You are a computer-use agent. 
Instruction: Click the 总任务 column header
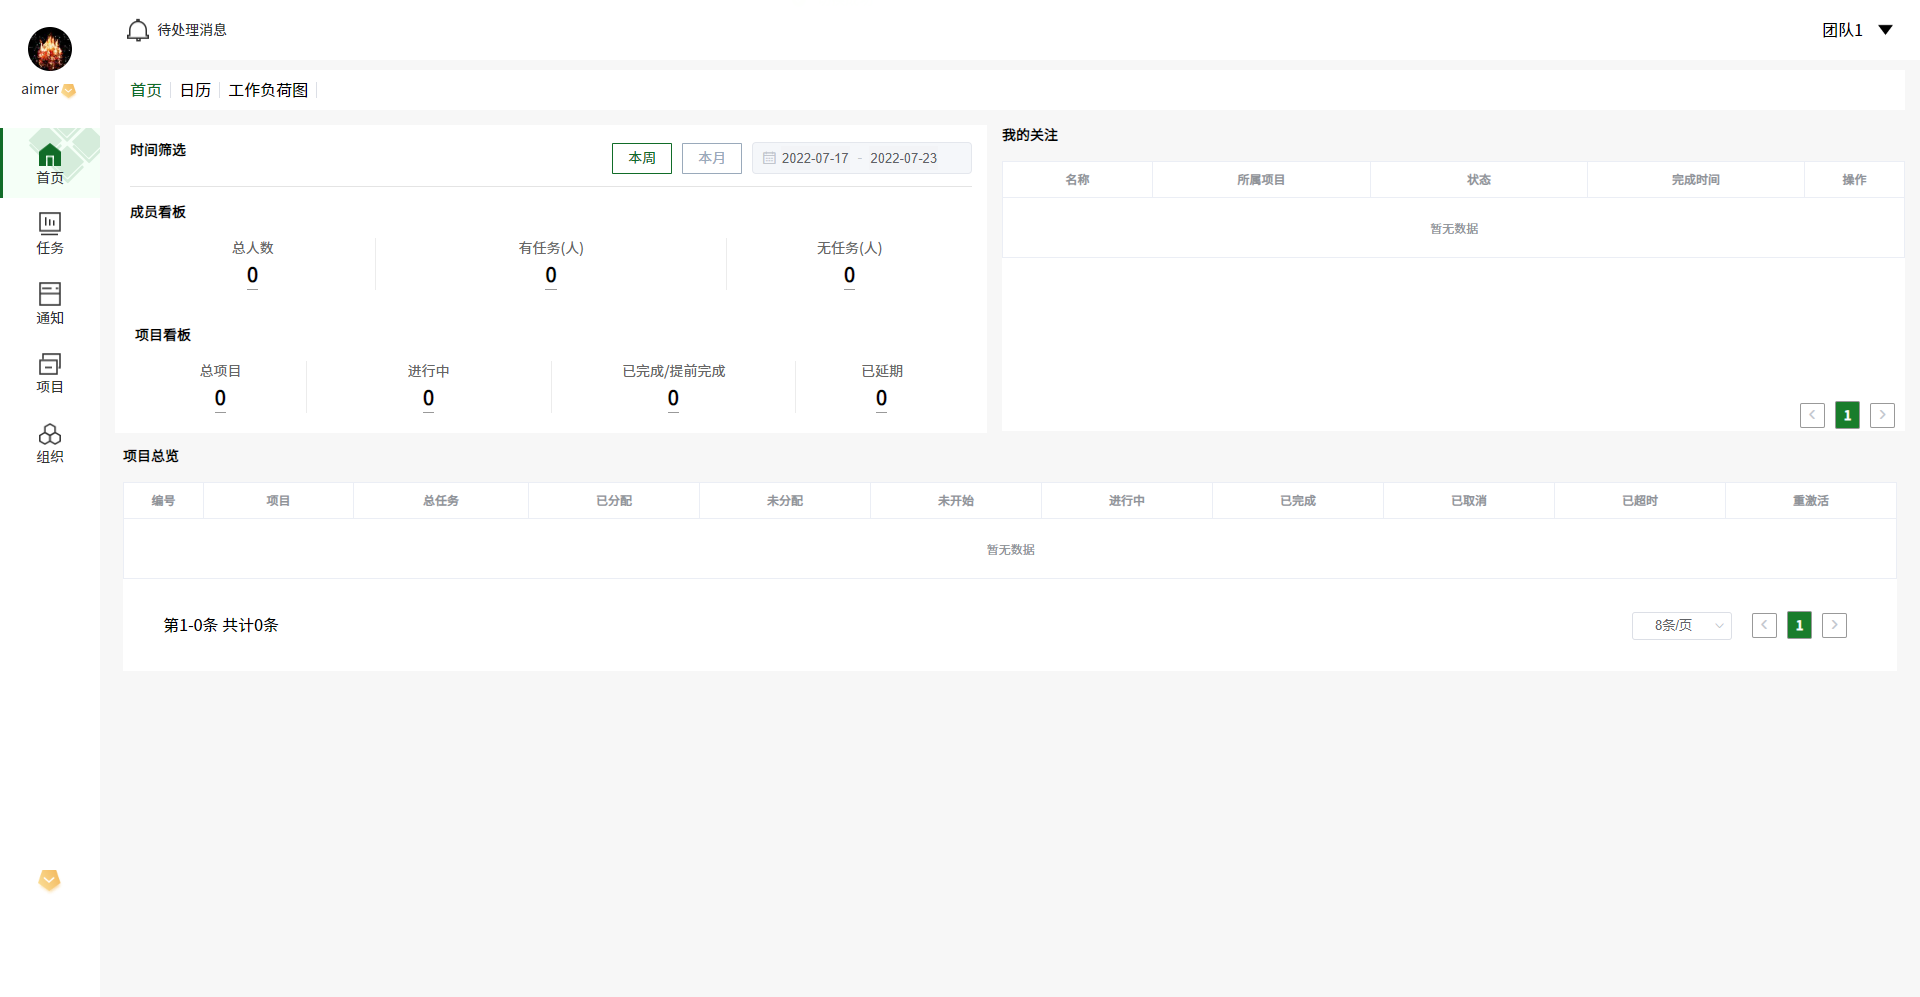coord(441,501)
